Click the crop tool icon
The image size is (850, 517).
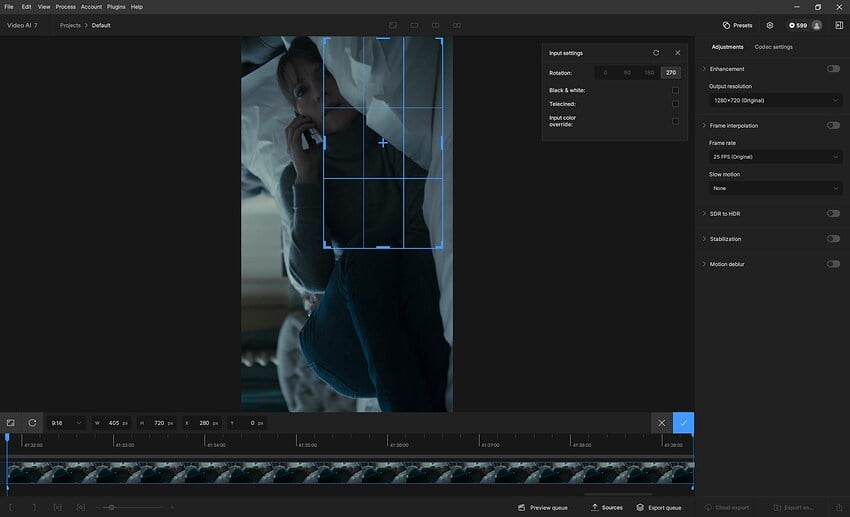tap(11, 423)
